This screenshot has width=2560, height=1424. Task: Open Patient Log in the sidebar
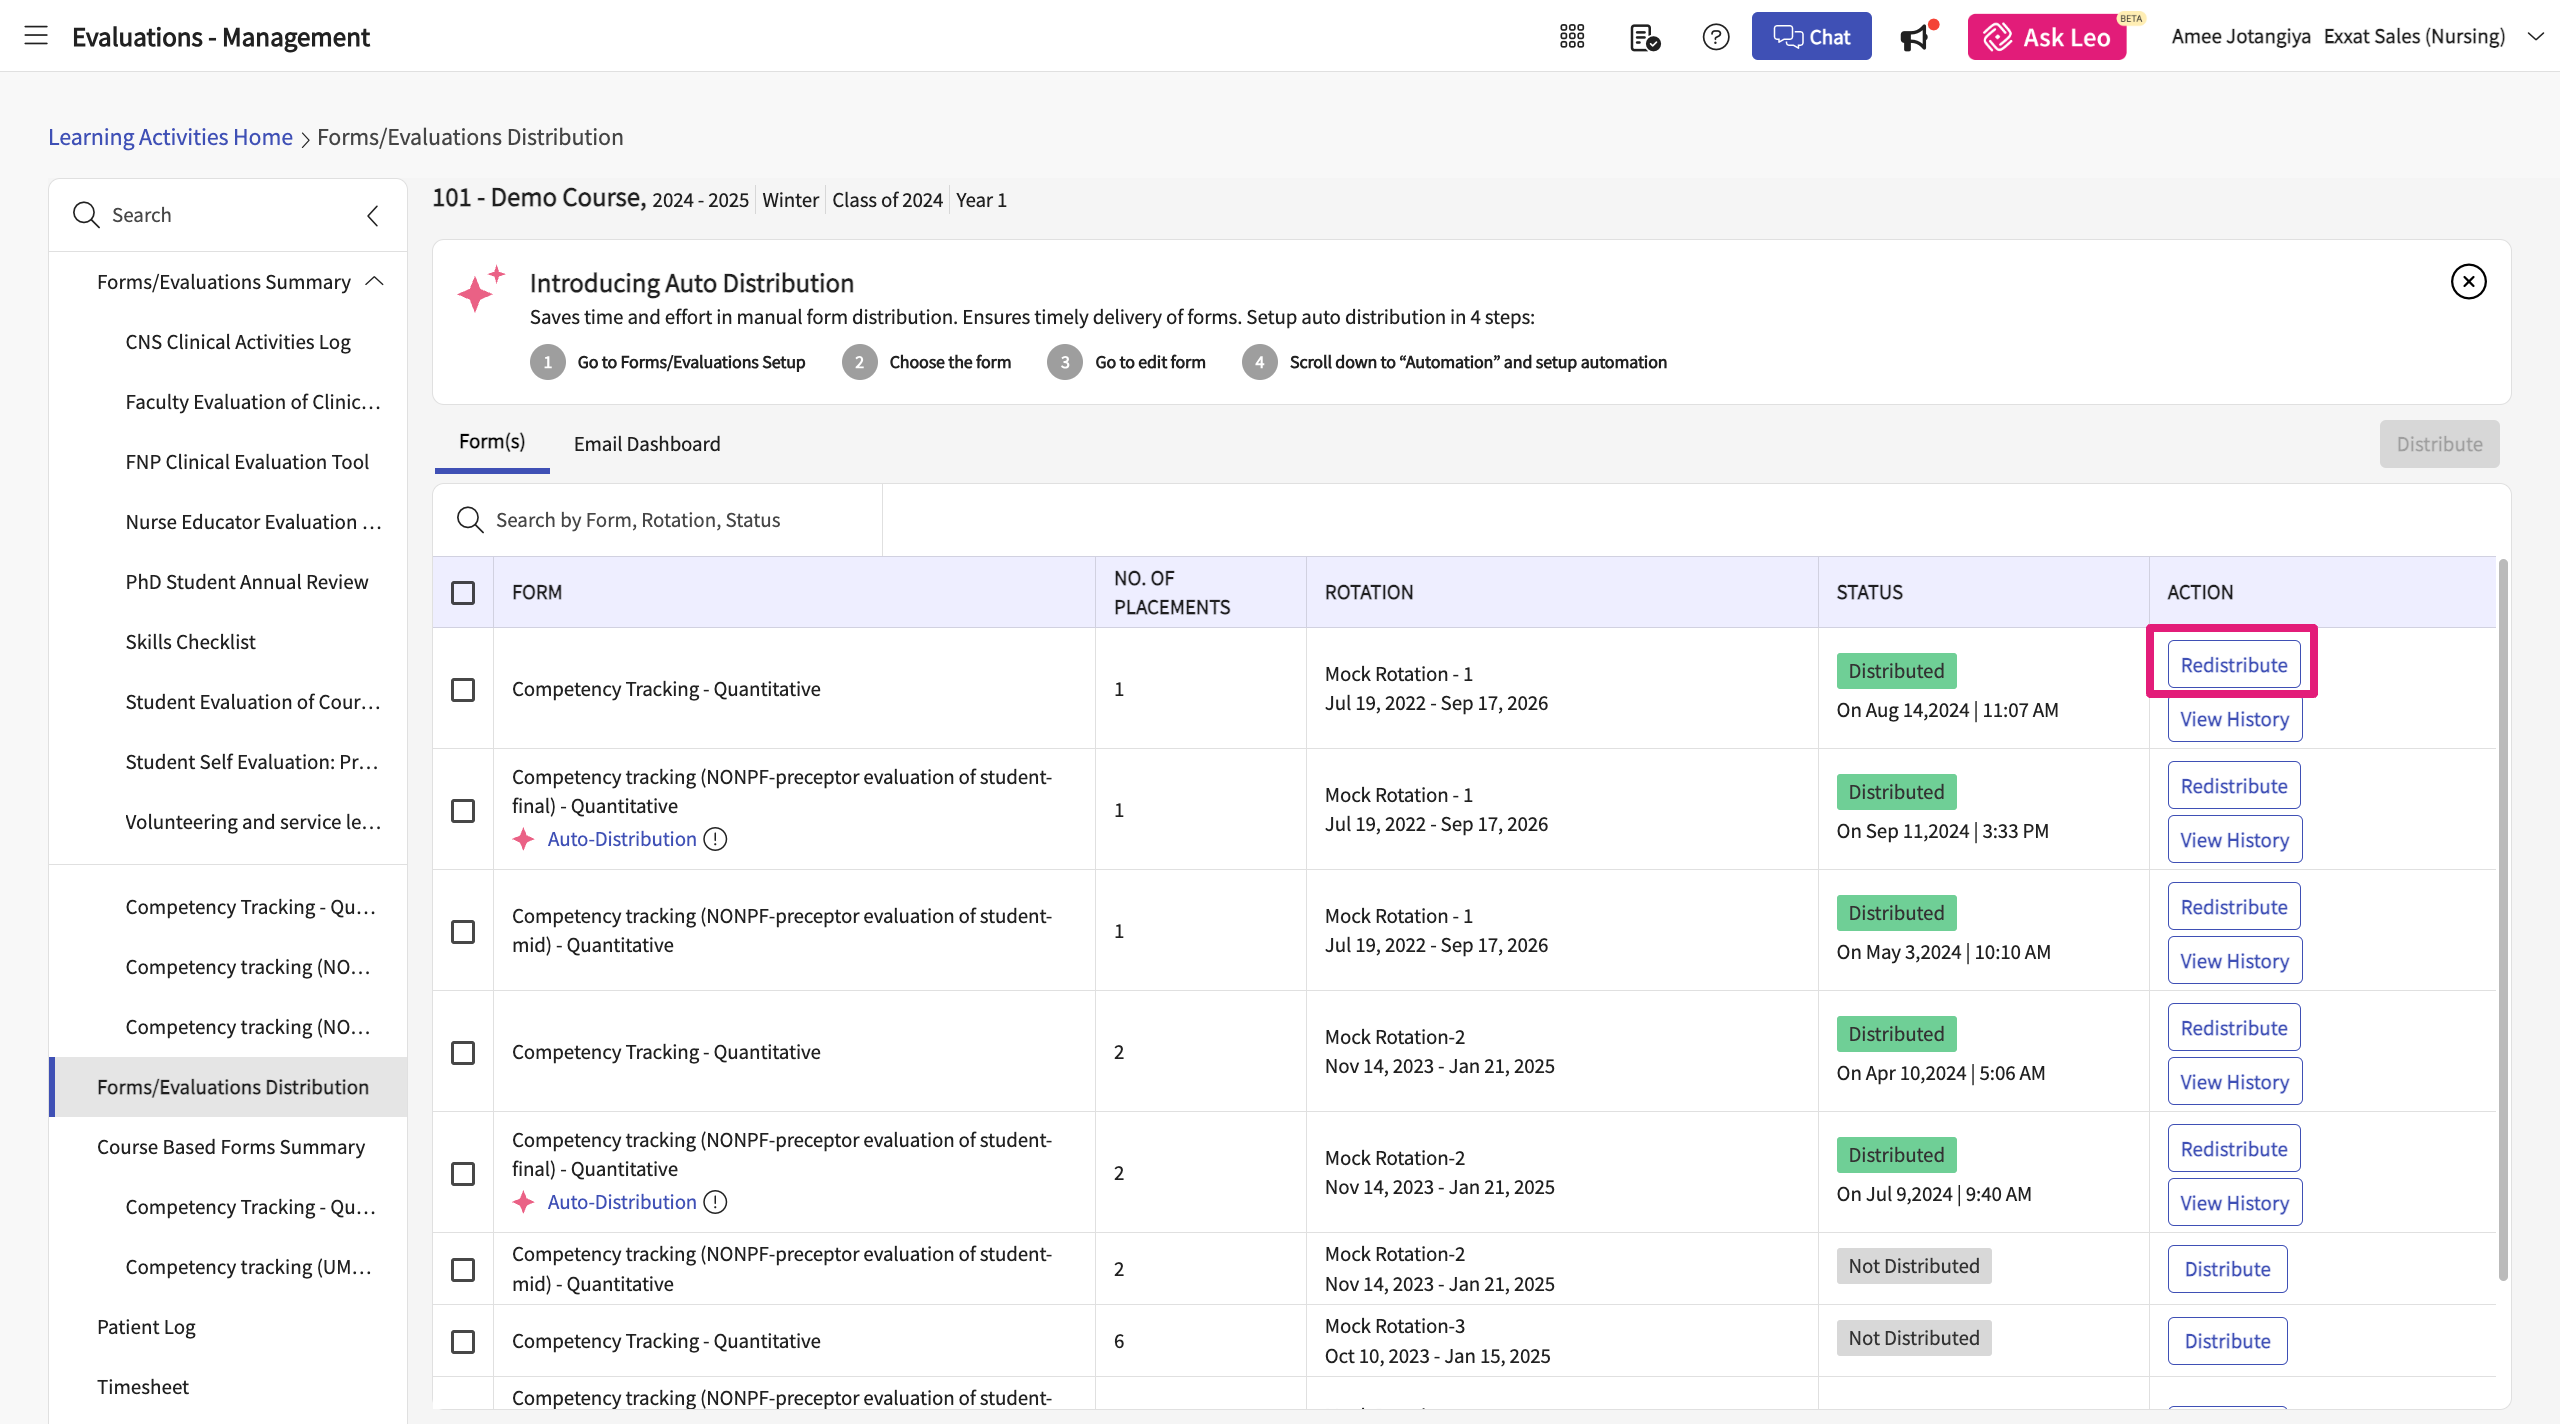pos(146,1327)
